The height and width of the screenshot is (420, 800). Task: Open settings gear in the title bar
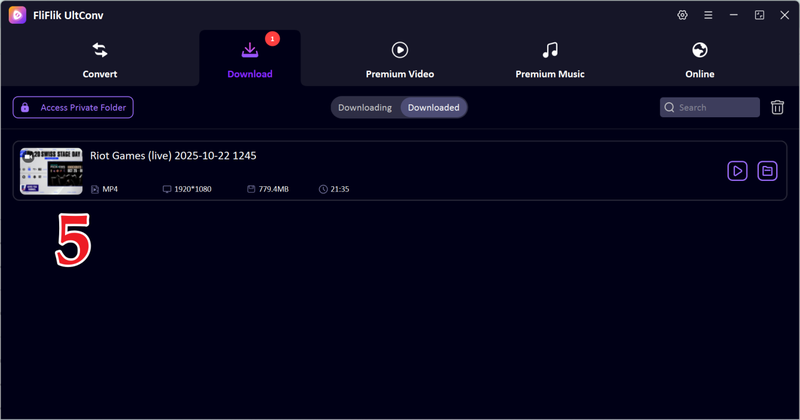pos(682,15)
